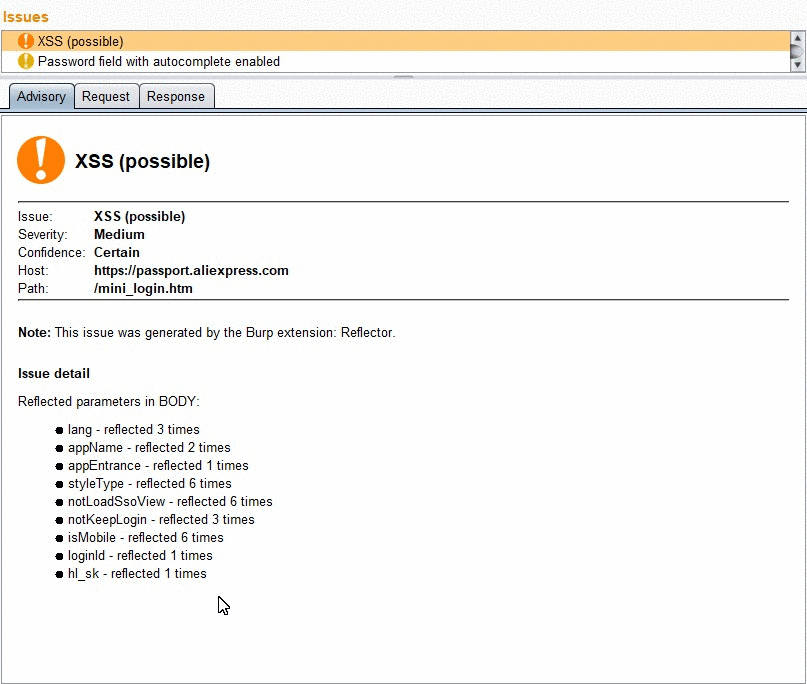
Task: Click the orange XSS issue severity icon
Action: 25,41
